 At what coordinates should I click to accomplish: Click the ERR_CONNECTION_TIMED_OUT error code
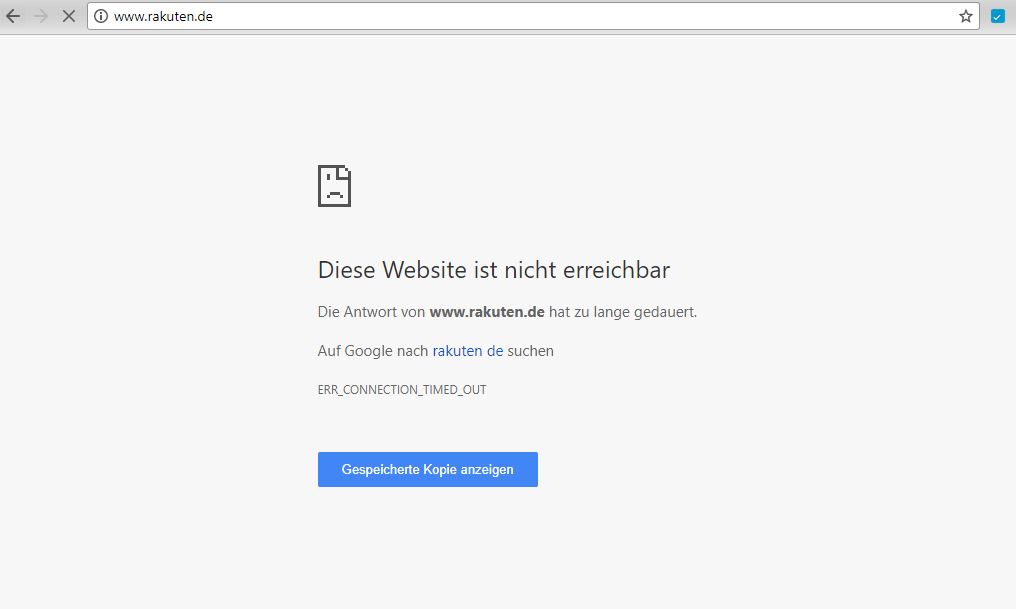[402, 389]
